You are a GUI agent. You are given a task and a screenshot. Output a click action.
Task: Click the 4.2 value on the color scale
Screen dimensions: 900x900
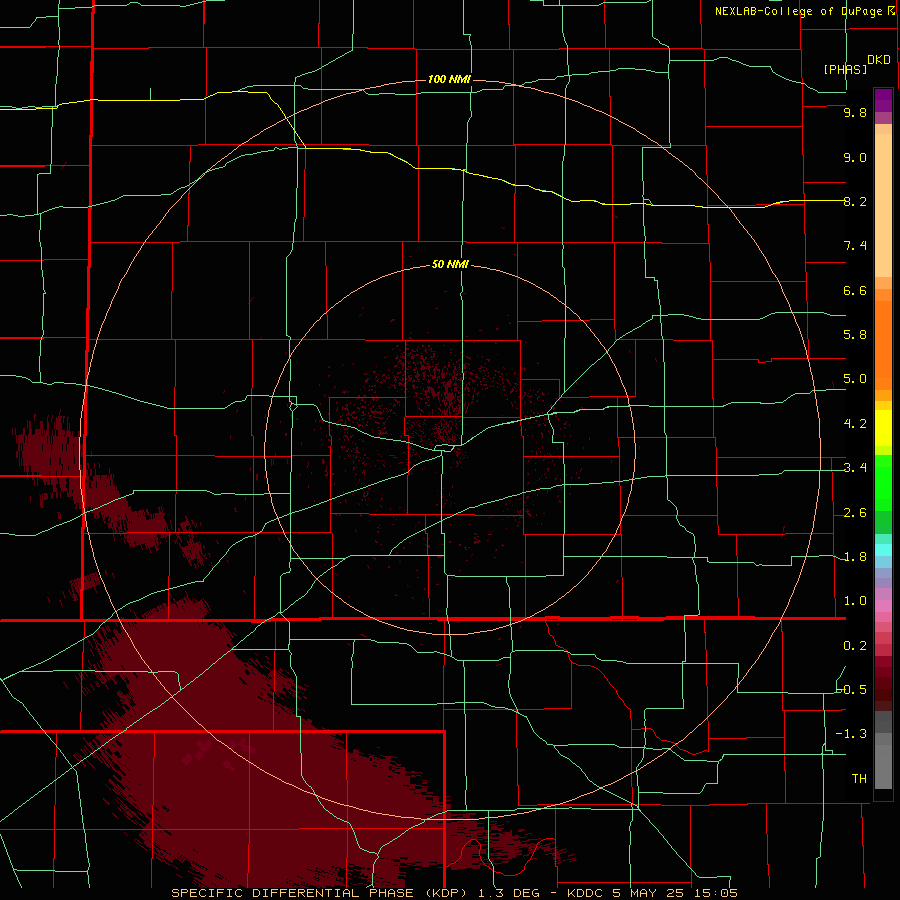pos(855,424)
